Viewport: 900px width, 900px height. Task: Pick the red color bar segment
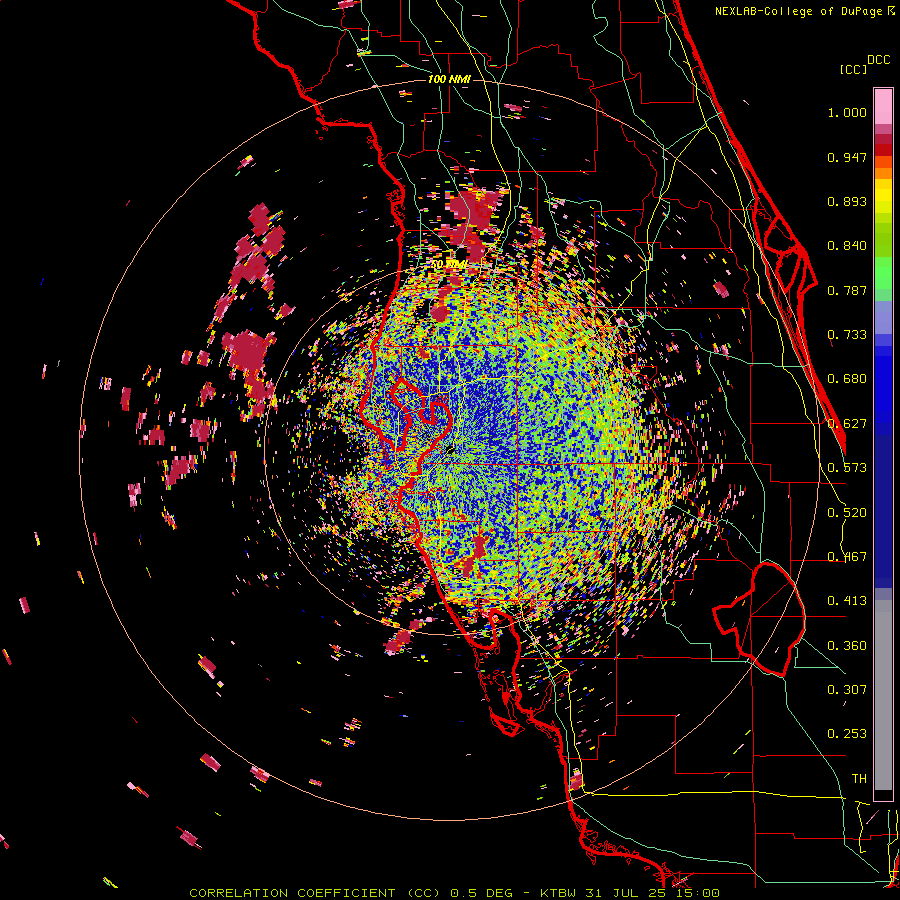coord(883,150)
